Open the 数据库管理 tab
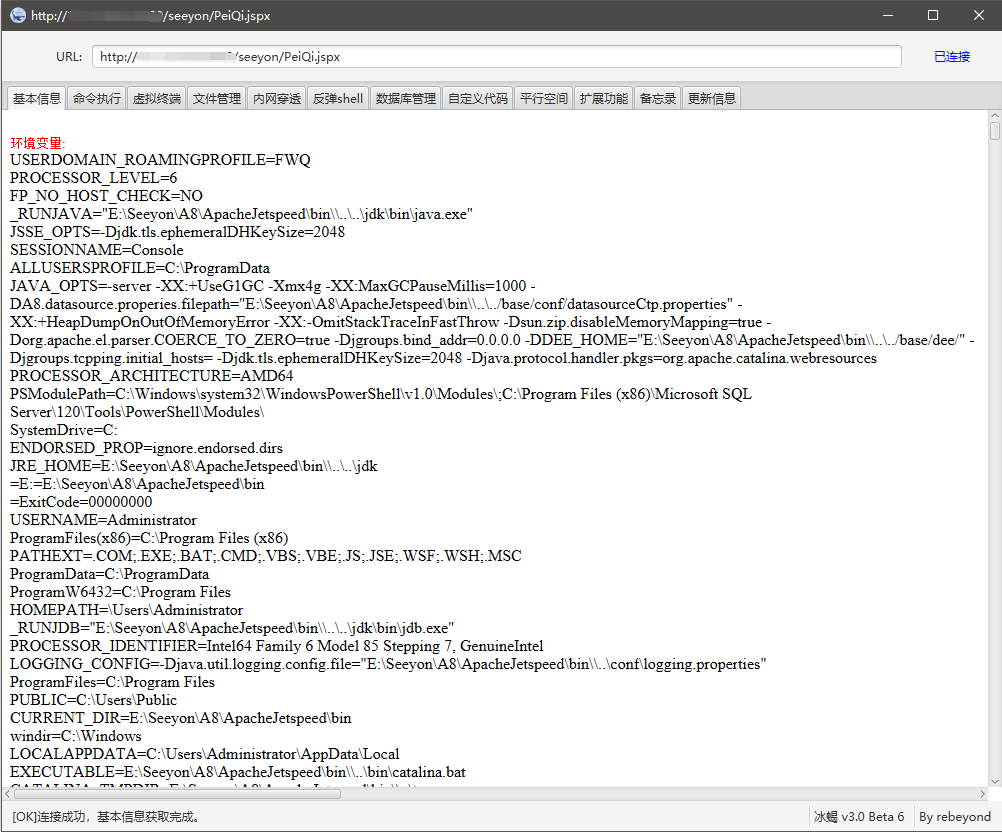Image resolution: width=1002 pixels, height=832 pixels. click(x=405, y=98)
